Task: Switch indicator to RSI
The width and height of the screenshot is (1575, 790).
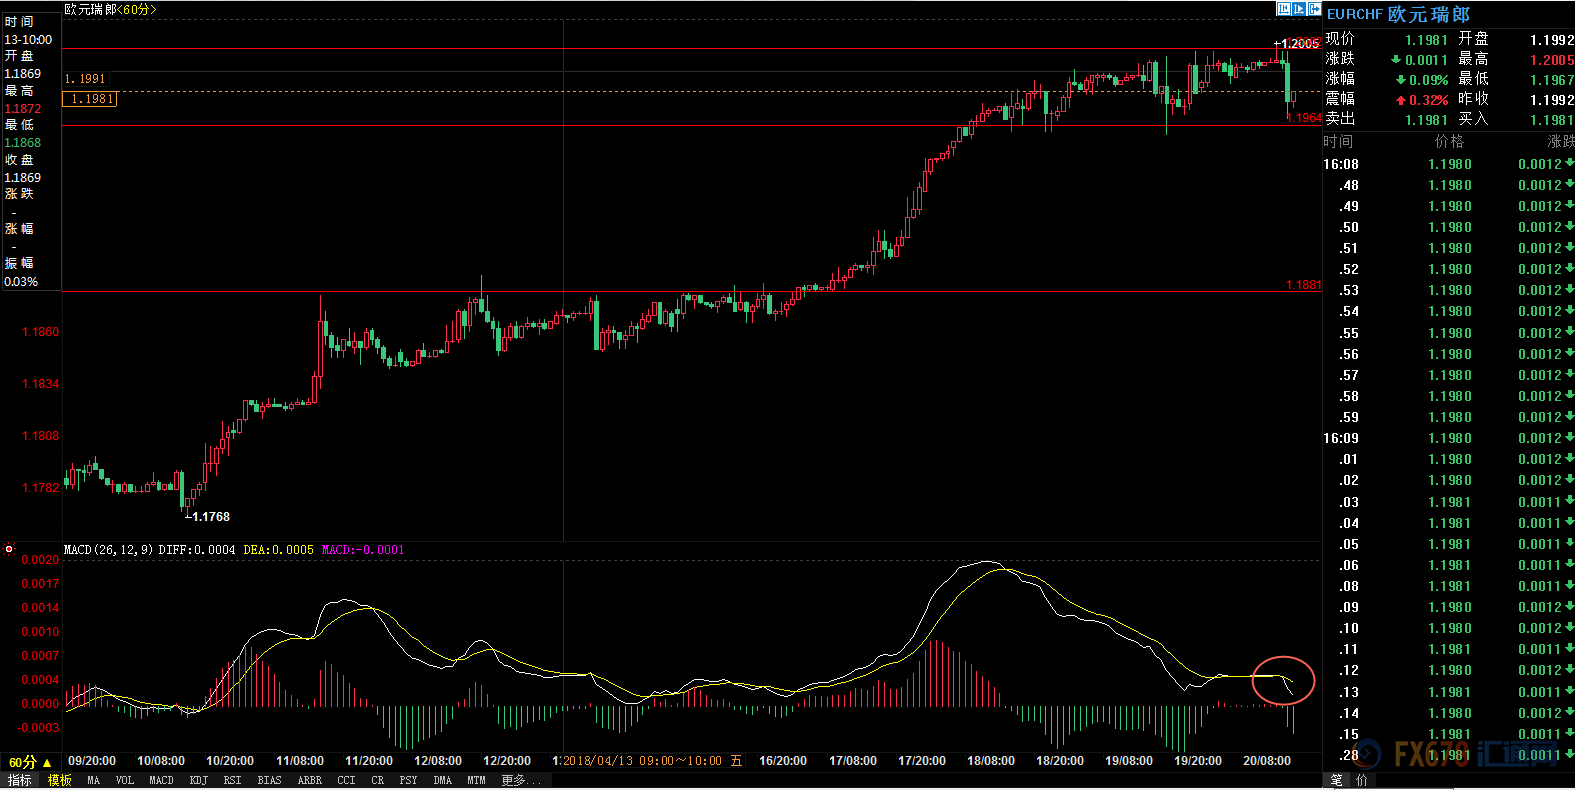Action: 232,780
